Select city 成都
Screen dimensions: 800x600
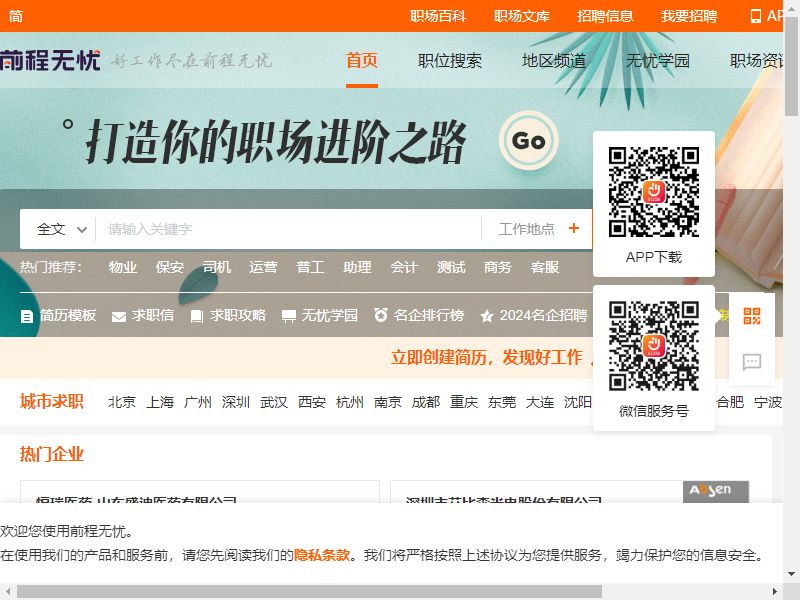(426, 402)
